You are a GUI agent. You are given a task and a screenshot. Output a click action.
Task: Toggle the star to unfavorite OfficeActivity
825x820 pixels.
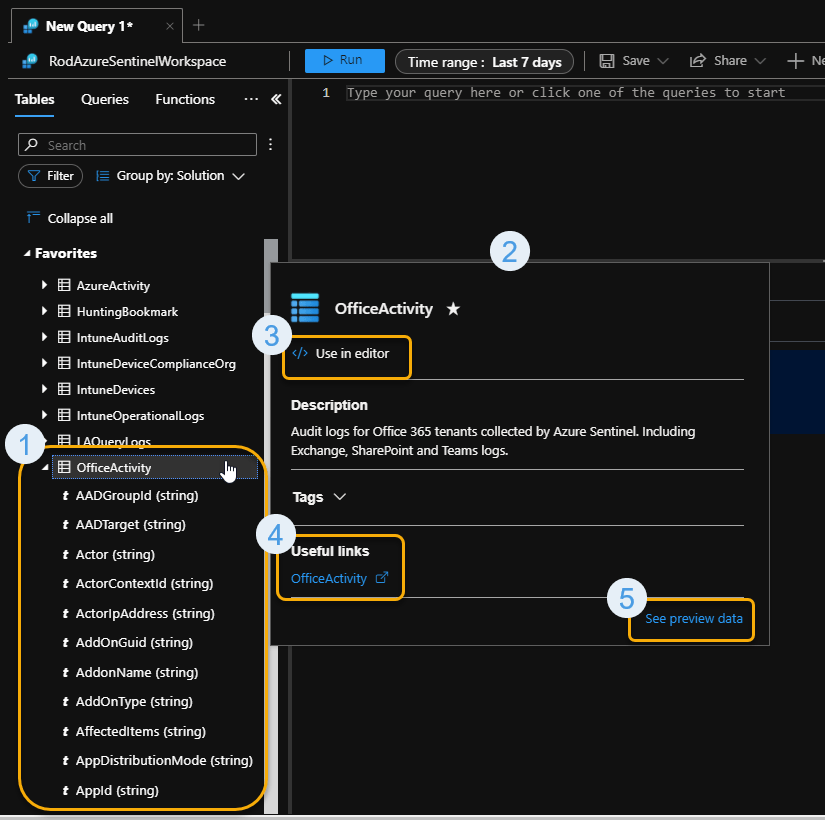pyautogui.click(x=452, y=308)
